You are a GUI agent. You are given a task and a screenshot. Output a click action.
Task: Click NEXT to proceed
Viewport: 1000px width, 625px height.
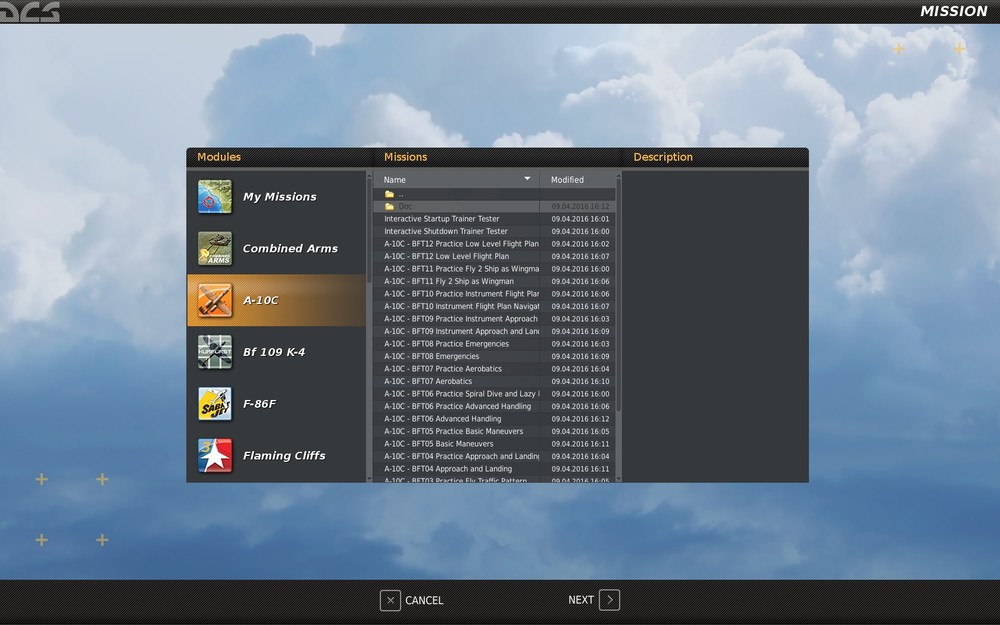pos(594,599)
